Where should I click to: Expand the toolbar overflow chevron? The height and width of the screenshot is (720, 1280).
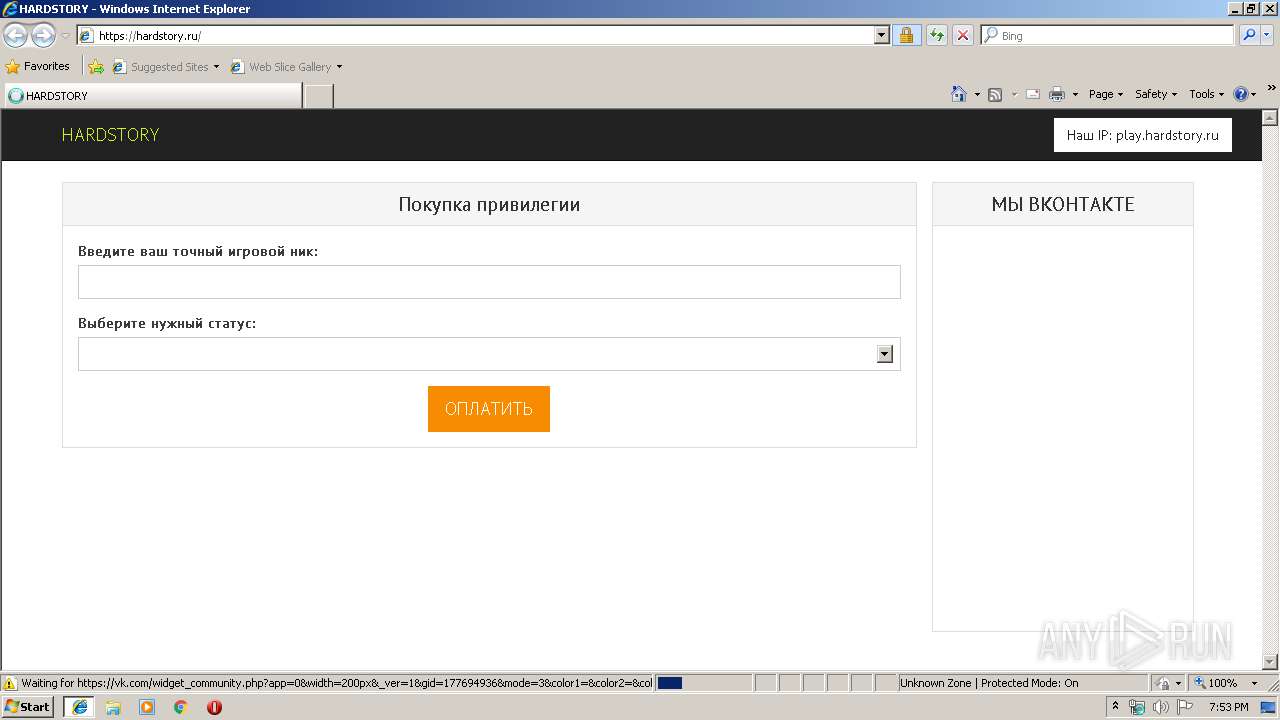(x=1271, y=89)
